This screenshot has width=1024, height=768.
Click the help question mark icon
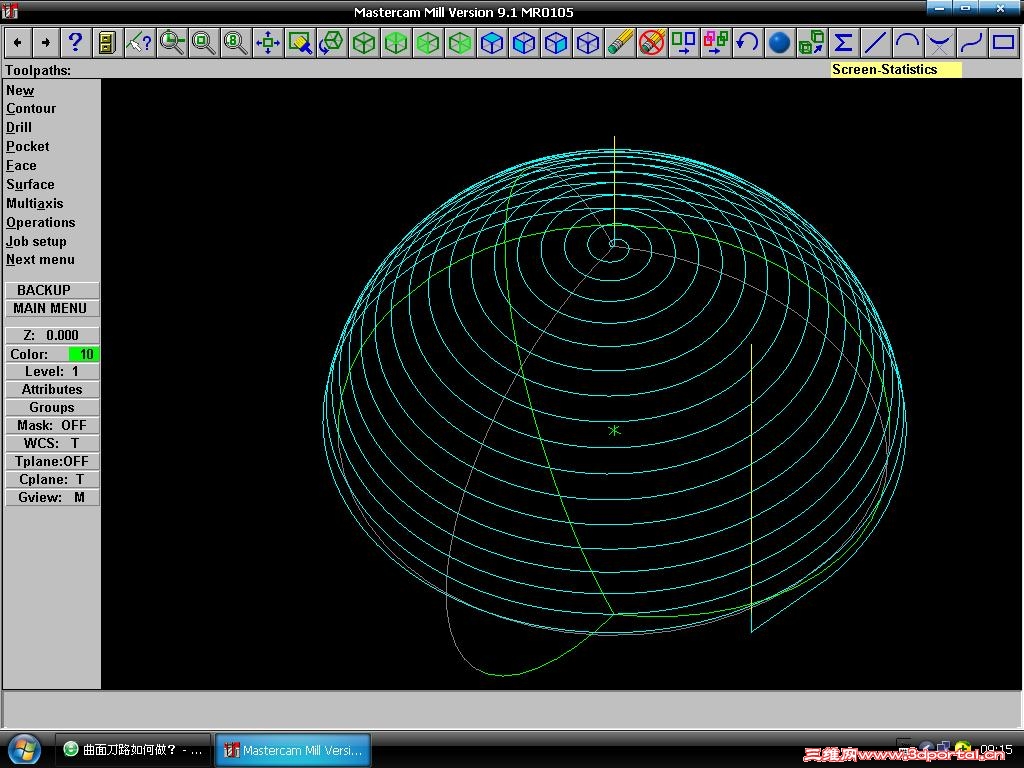pos(75,42)
